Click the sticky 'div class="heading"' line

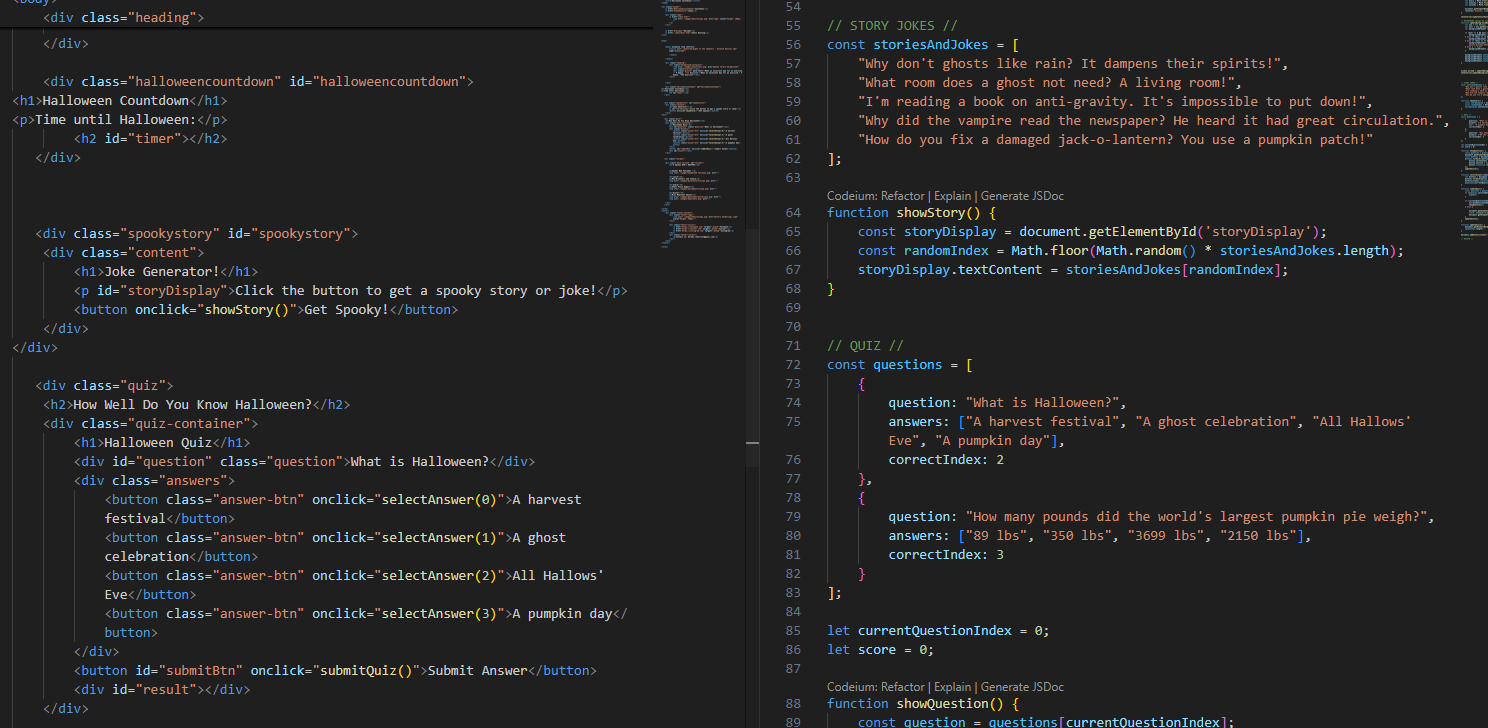124,18
